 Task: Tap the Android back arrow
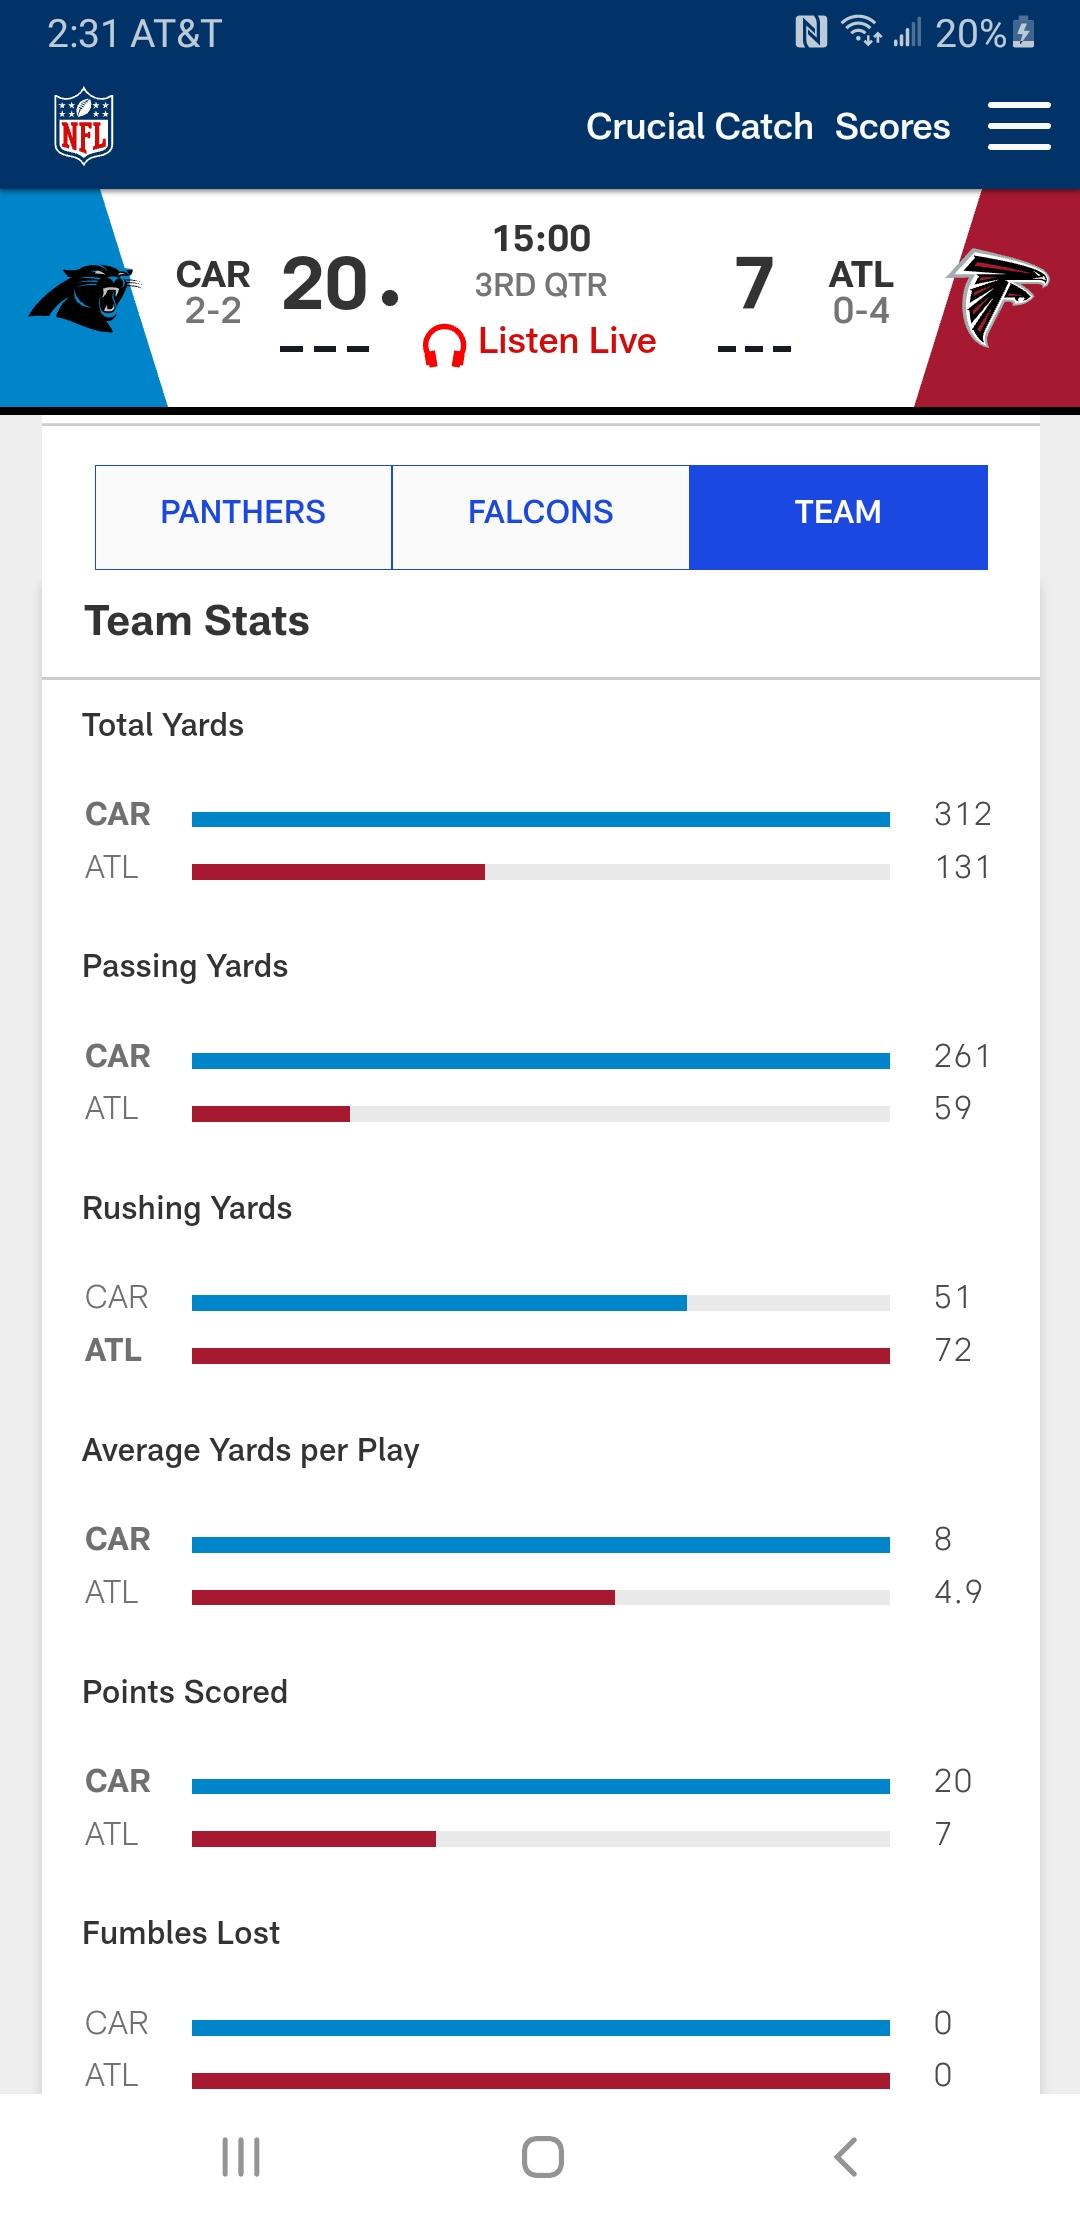coord(846,2157)
